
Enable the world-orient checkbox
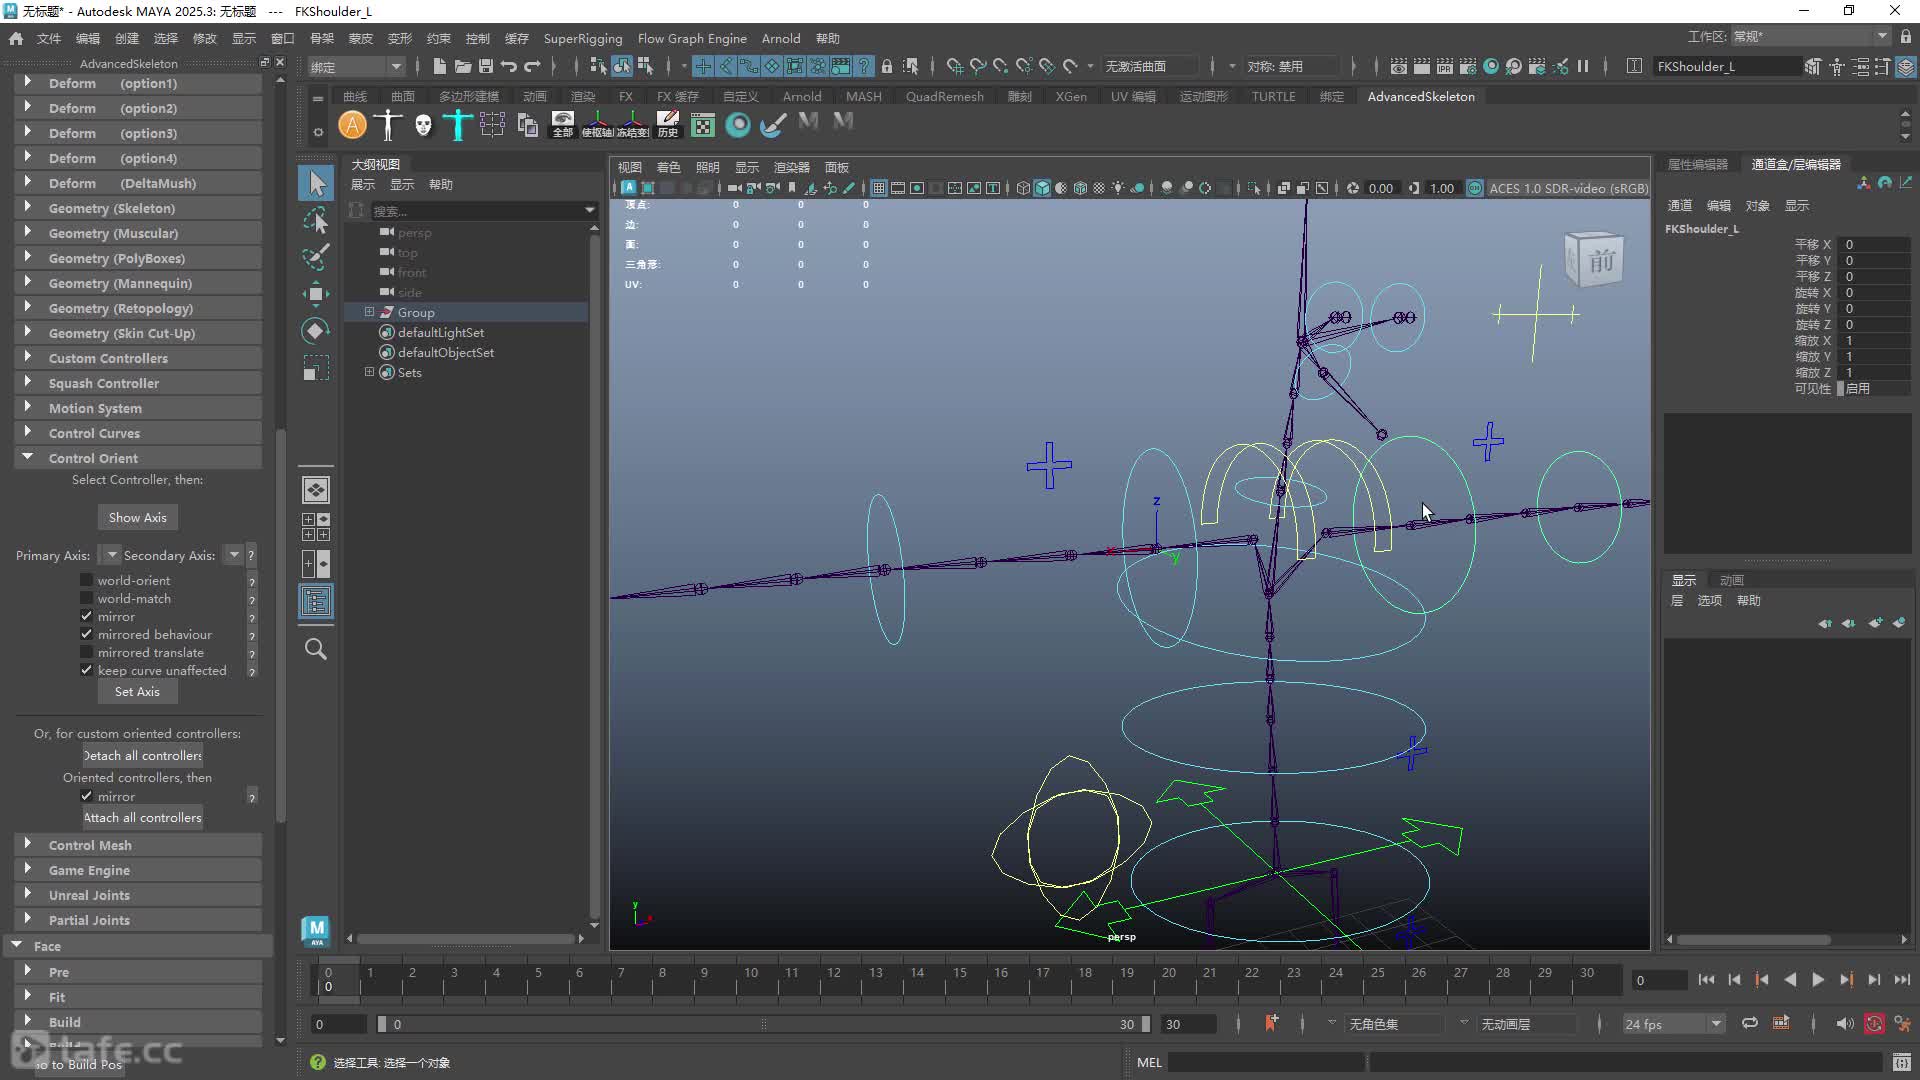pyautogui.click(x=87, y=580)
